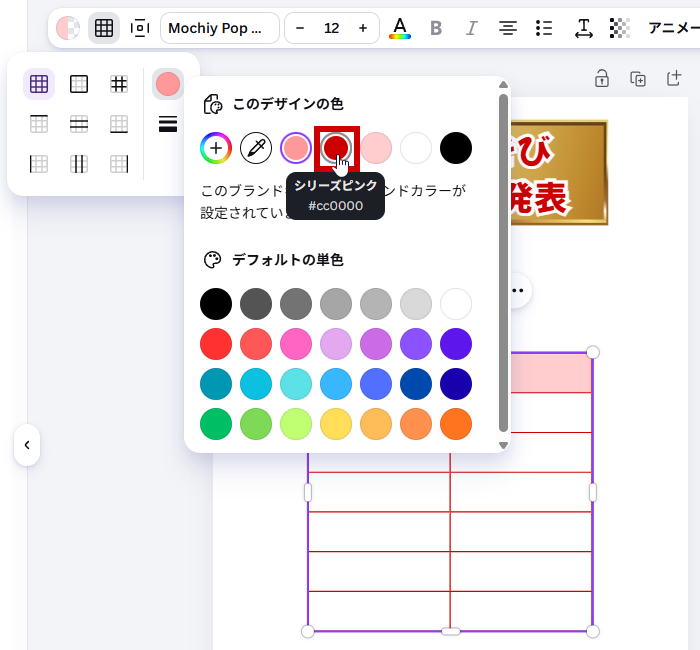Screen dimensions: 700x650
Task: Apply bottom border option
Action: (x=119, y=124)
